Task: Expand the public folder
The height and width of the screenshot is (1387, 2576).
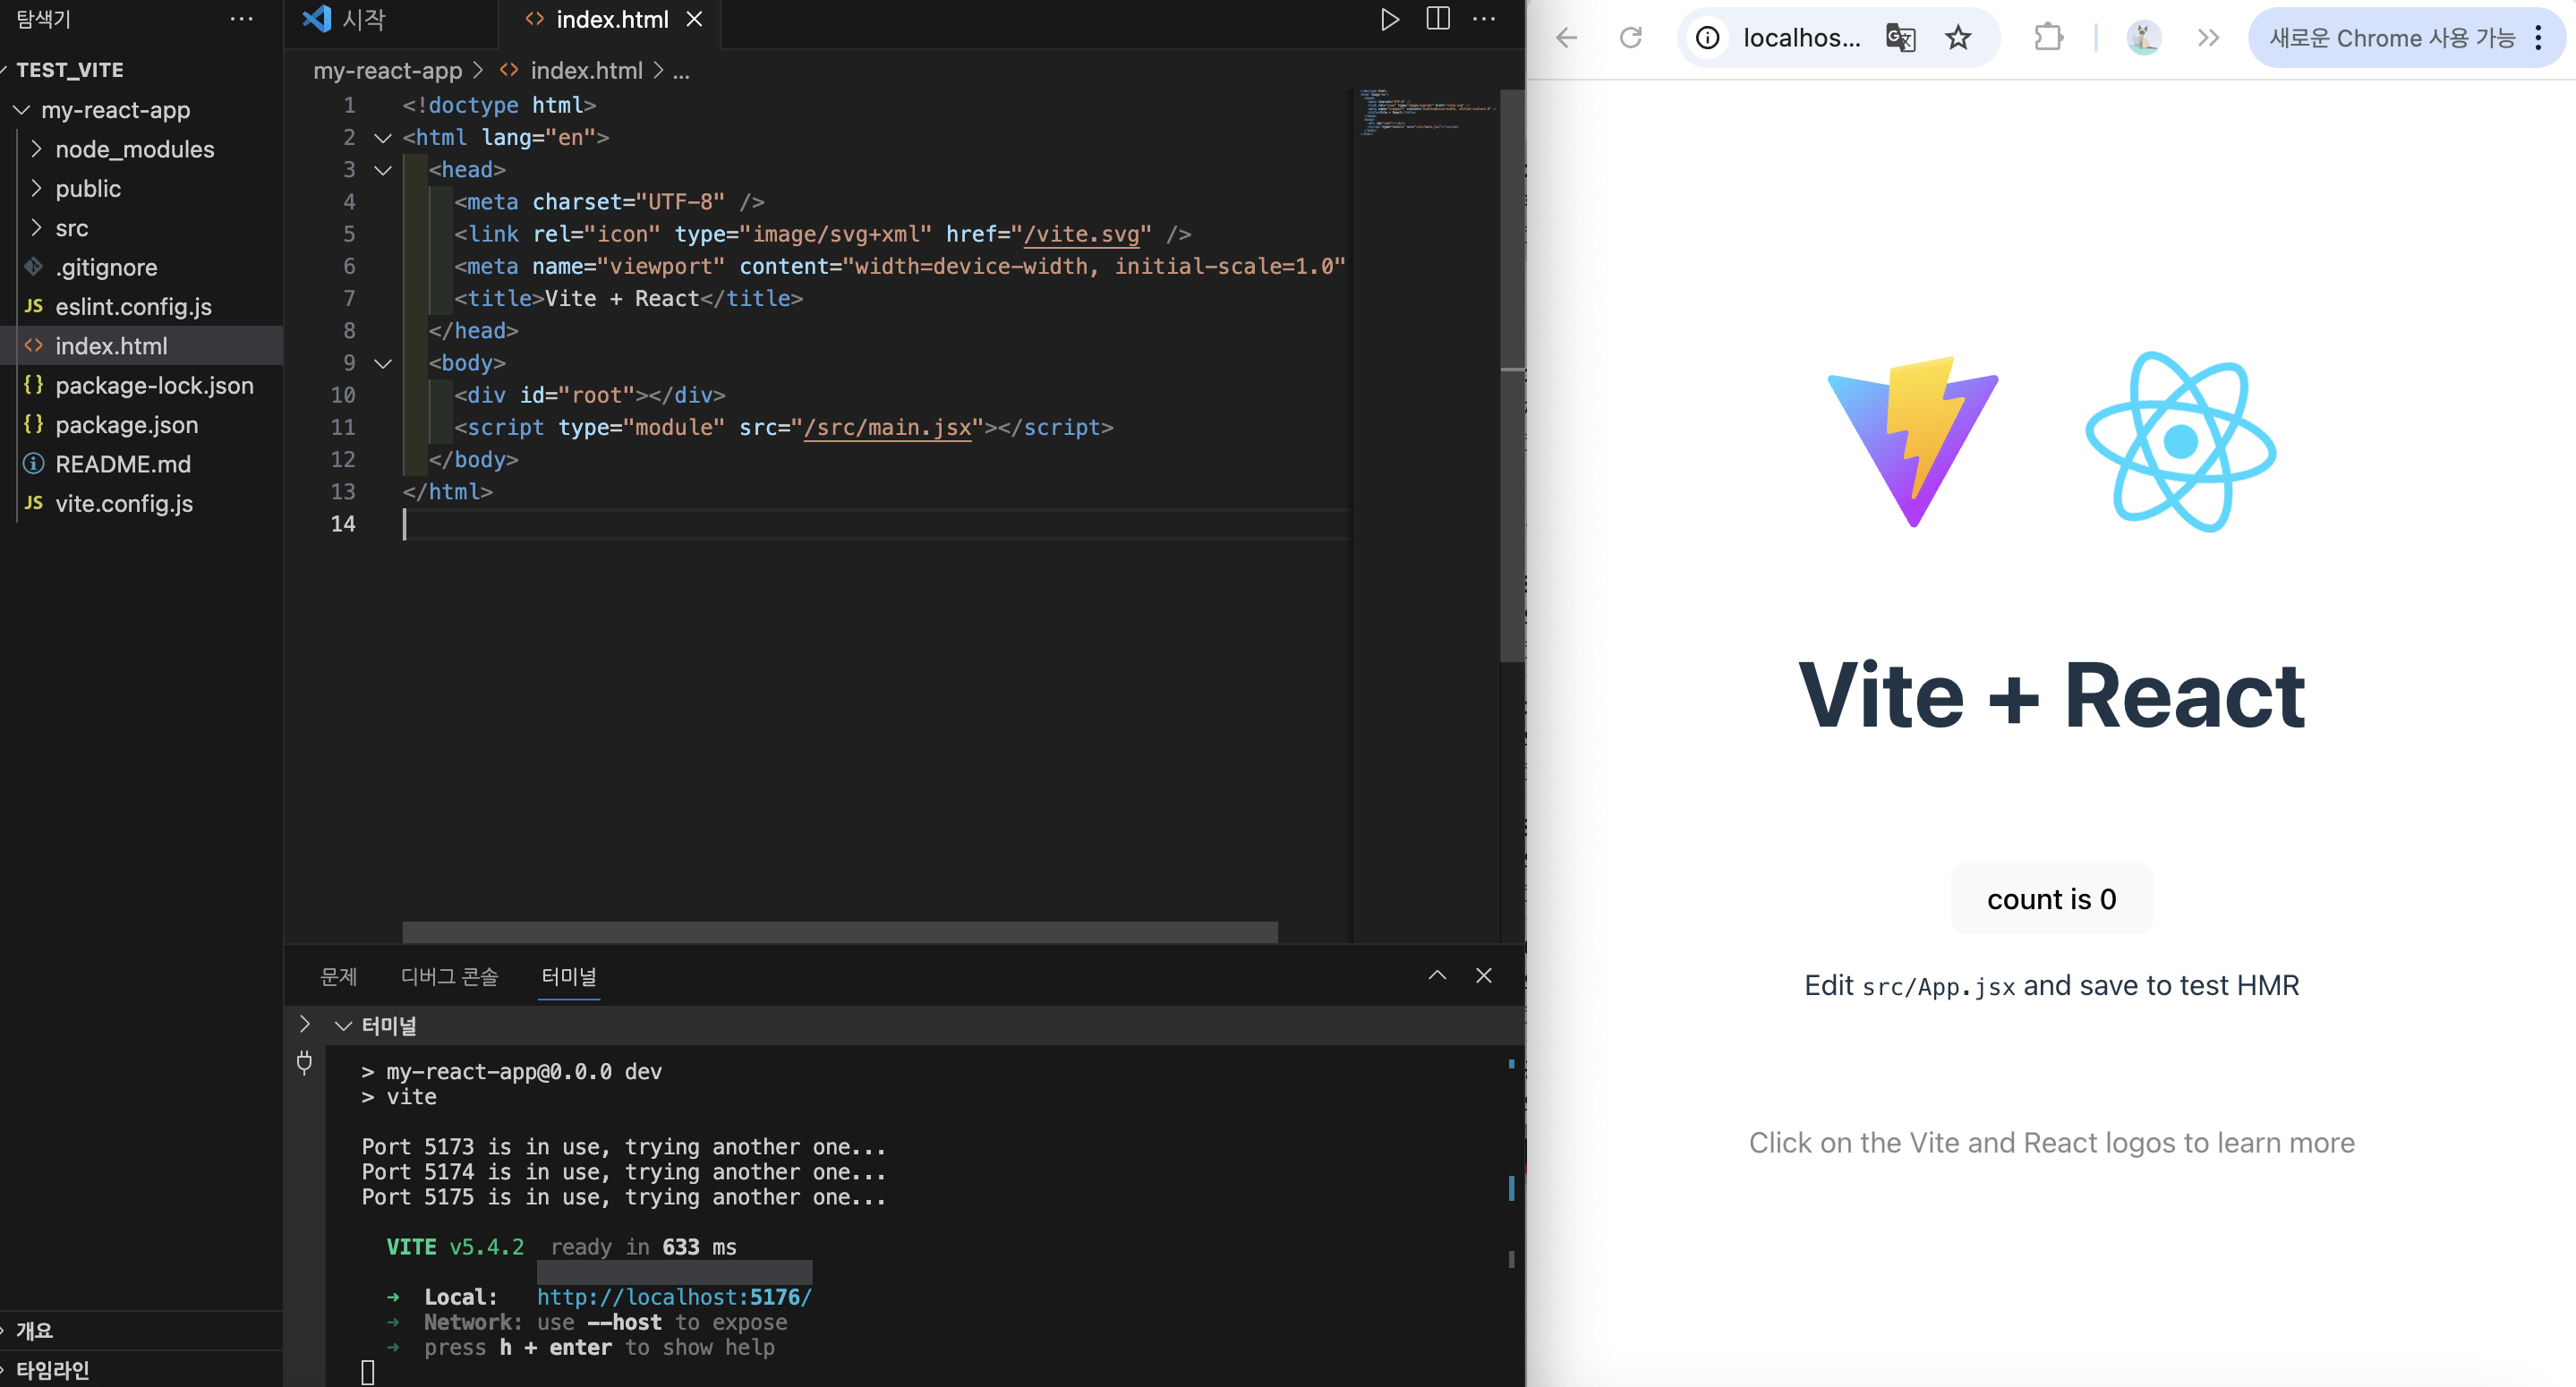Action: 37,188
